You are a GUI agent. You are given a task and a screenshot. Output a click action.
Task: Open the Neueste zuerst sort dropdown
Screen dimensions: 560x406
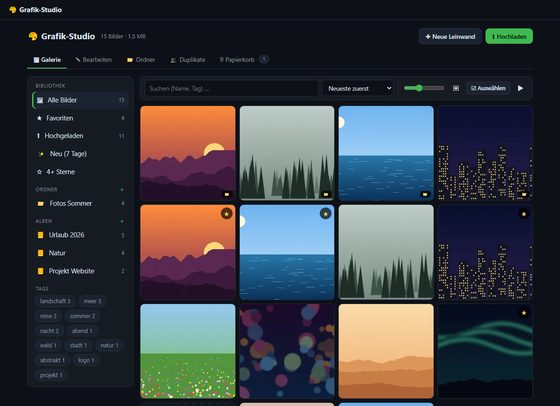[x=358, y=88]
